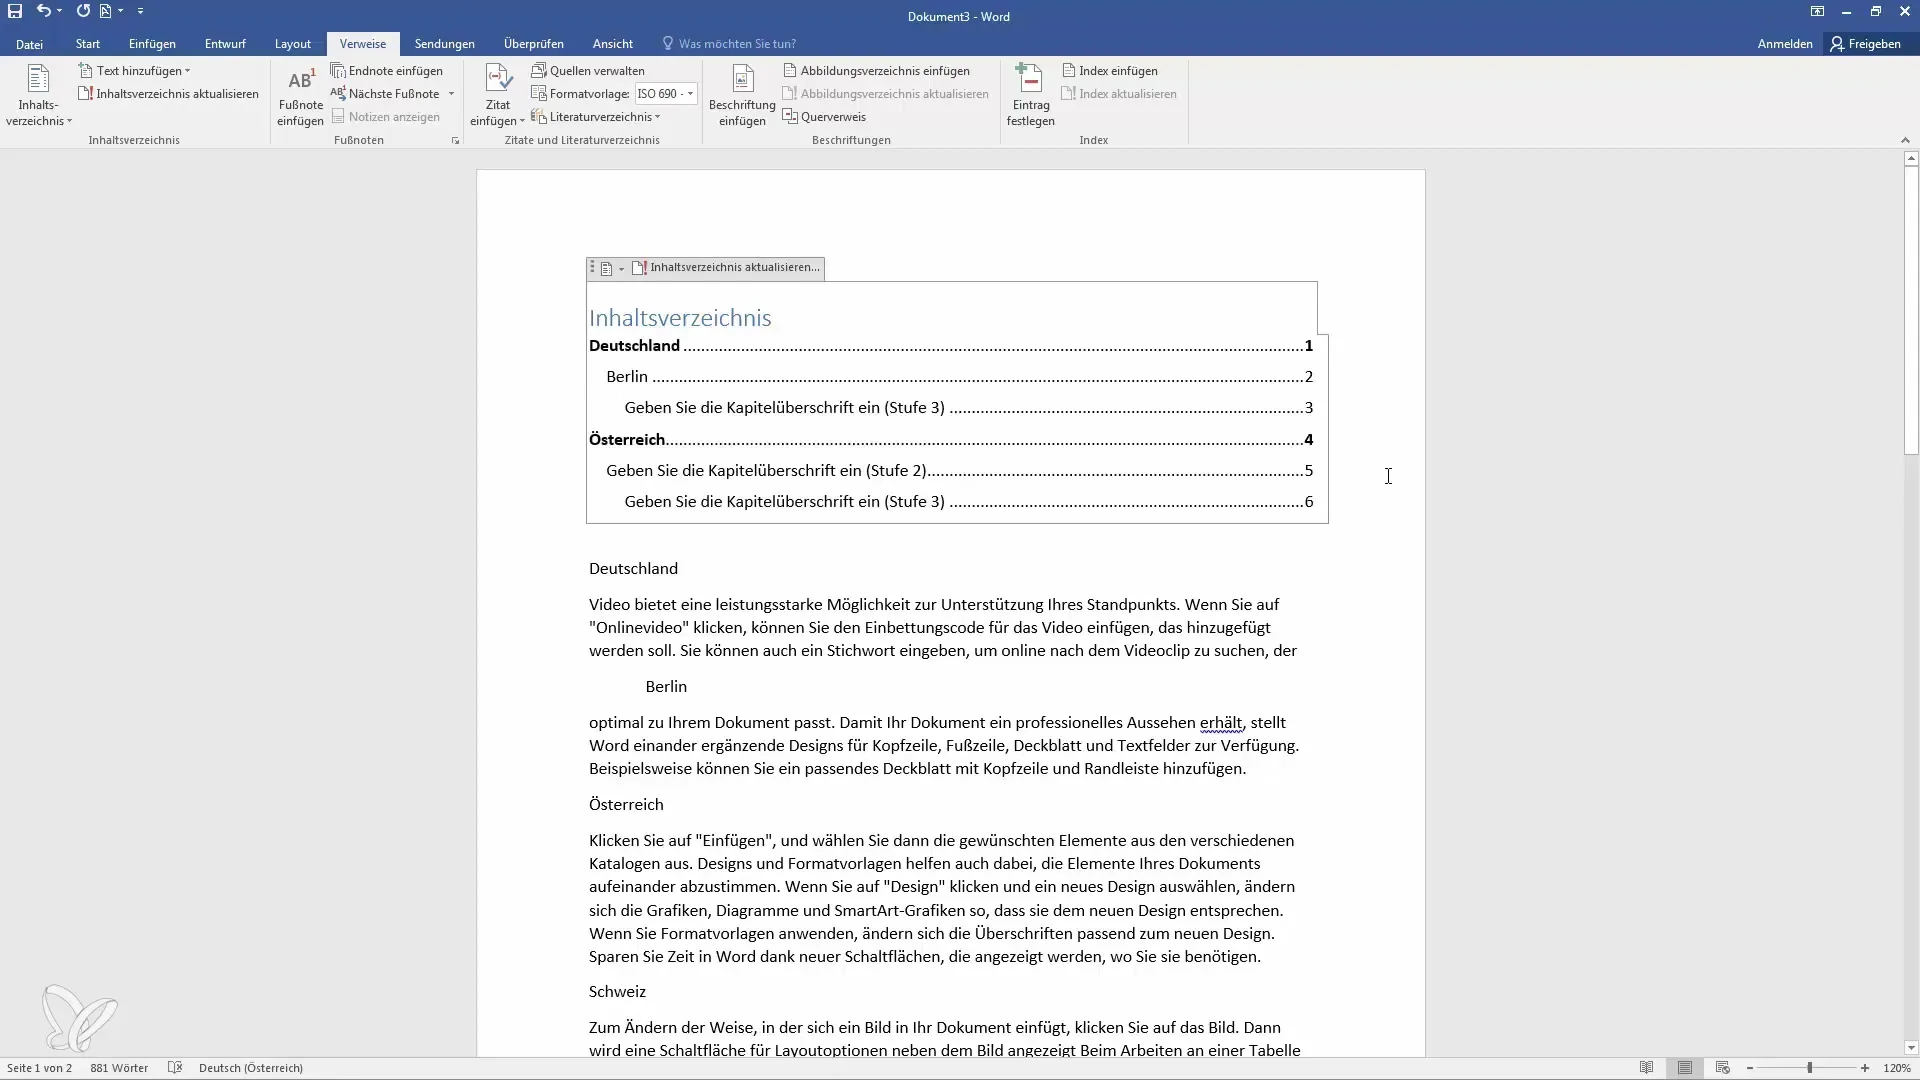Click Beschriftung einfügen
Screen dimensions: 1920x1080
point(742,96)
